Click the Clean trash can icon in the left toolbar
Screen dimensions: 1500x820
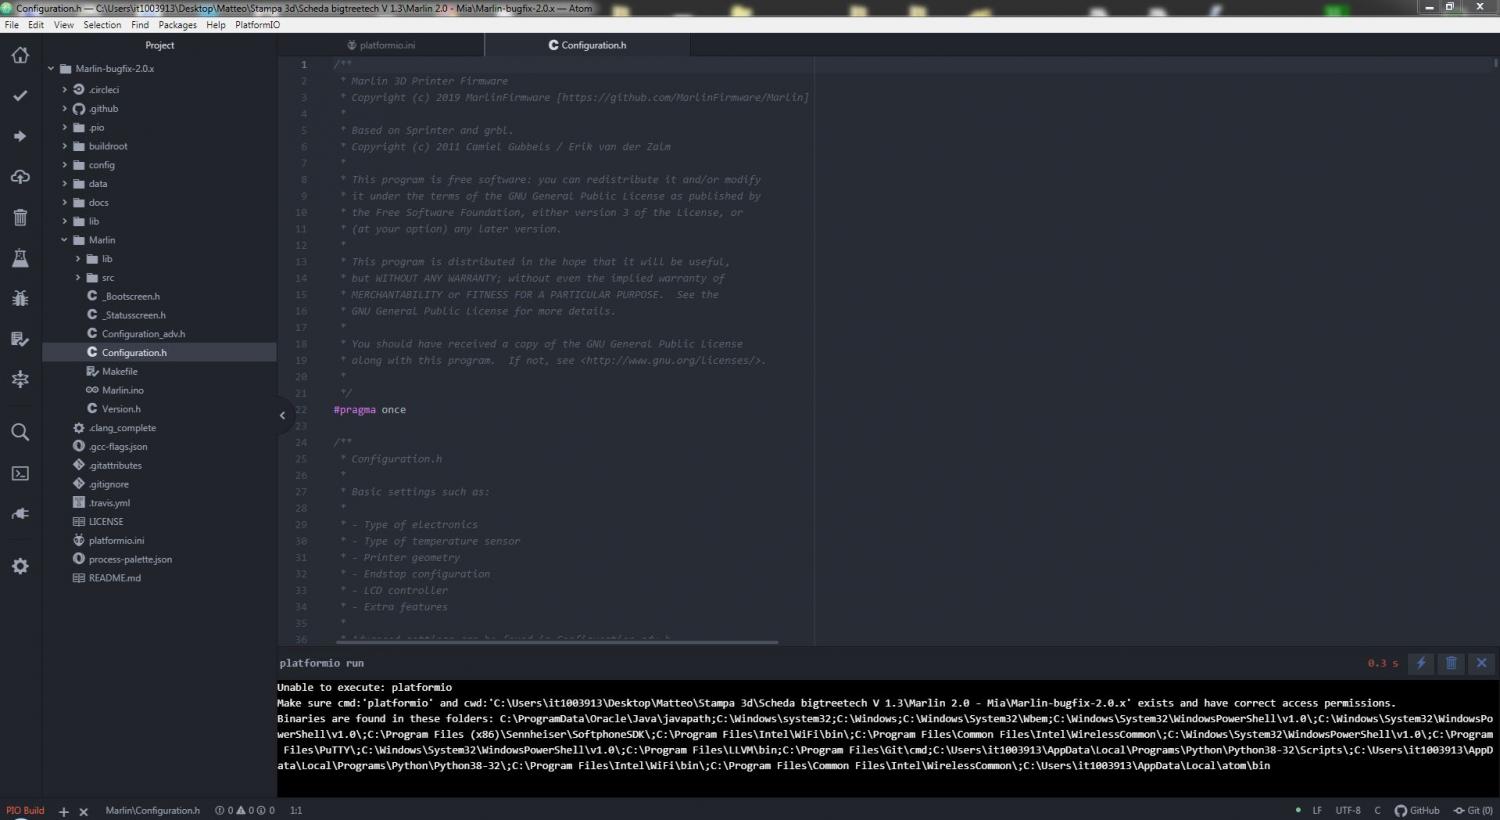coord(20,217)
